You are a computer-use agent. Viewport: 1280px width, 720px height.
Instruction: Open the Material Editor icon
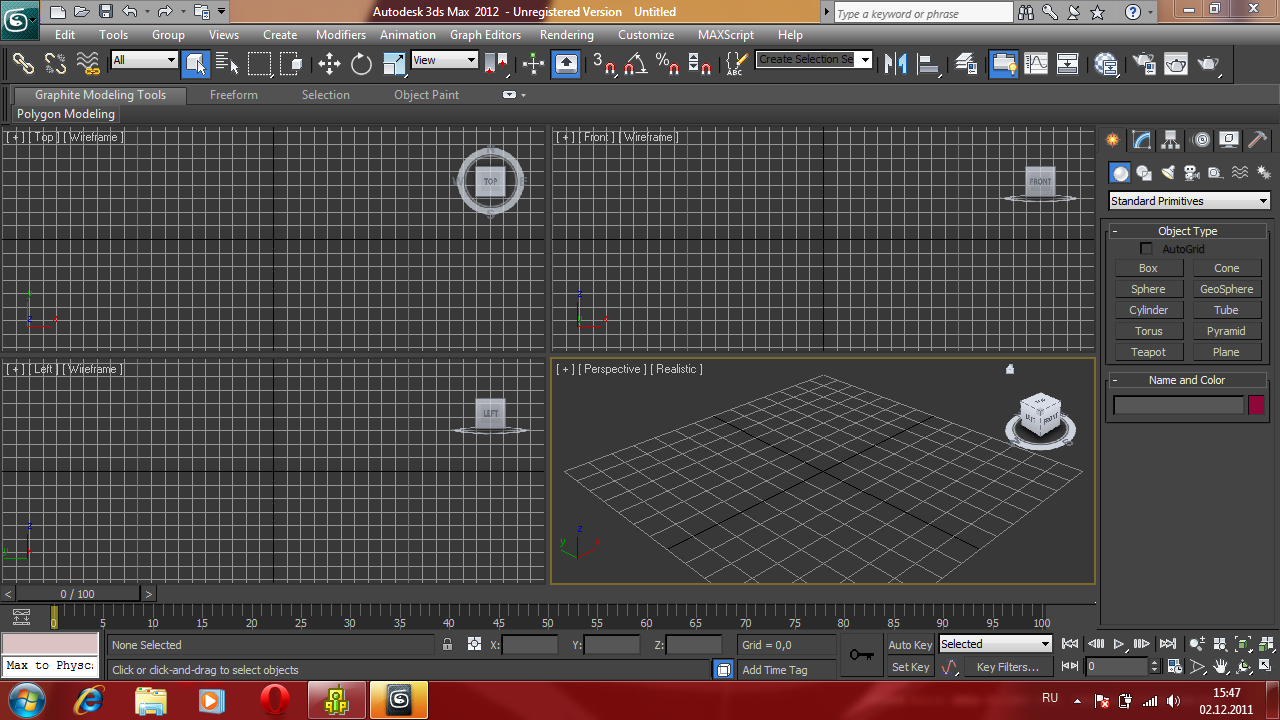pyautogui.click(x=1106, y=64)
